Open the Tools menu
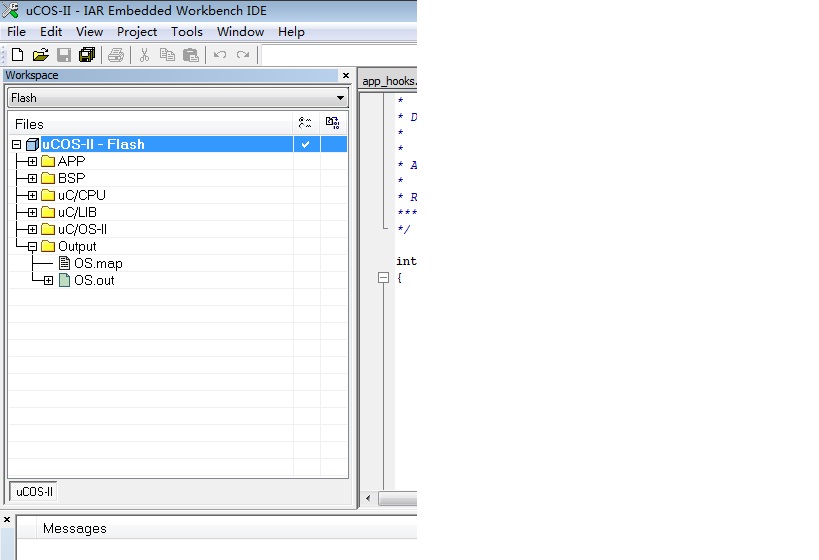Screen dimensions: 819x560 tap(186, 32)
